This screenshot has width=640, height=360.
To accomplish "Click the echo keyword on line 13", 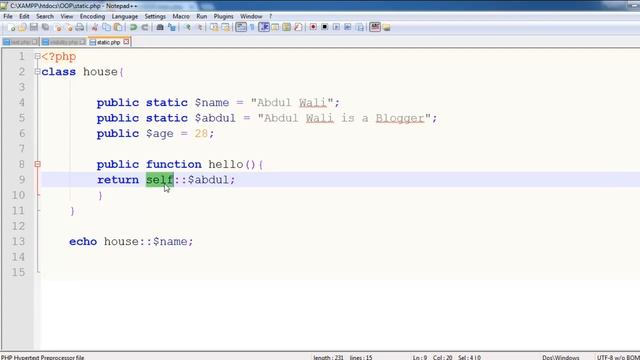I will (83, 241).
